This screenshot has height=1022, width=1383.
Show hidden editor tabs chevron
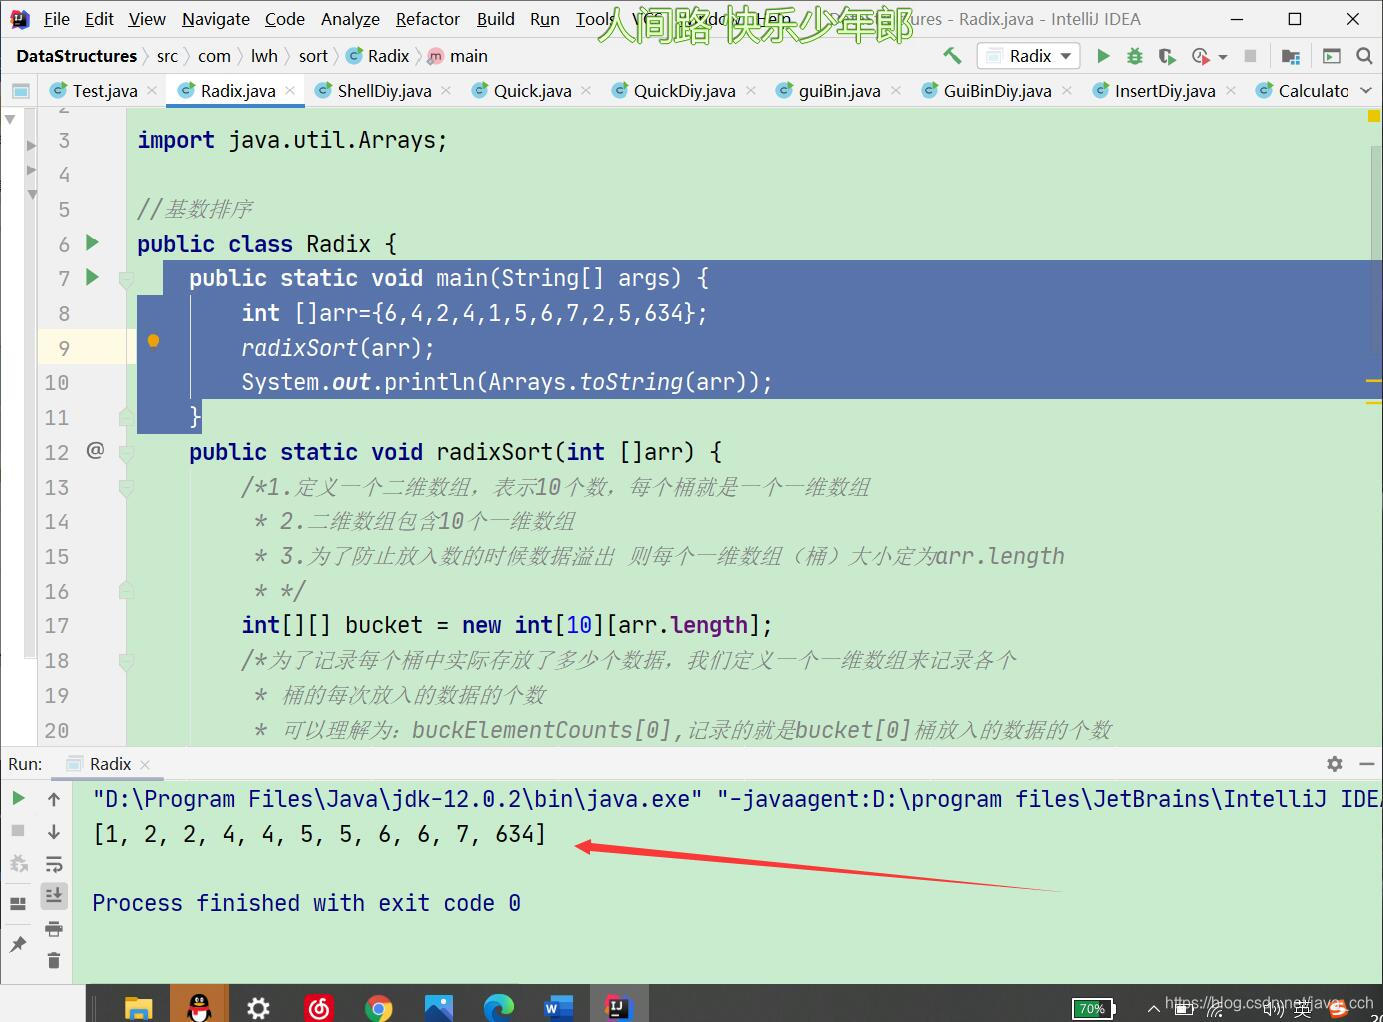1366,91
